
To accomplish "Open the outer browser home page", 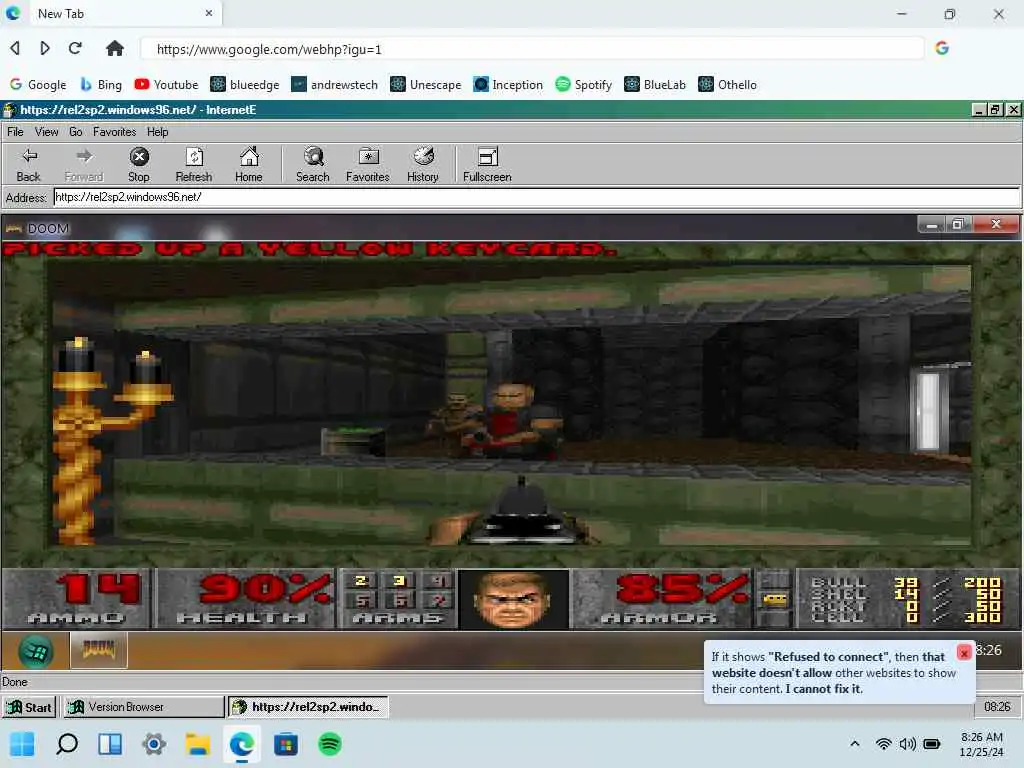I will tap(115, 48).
